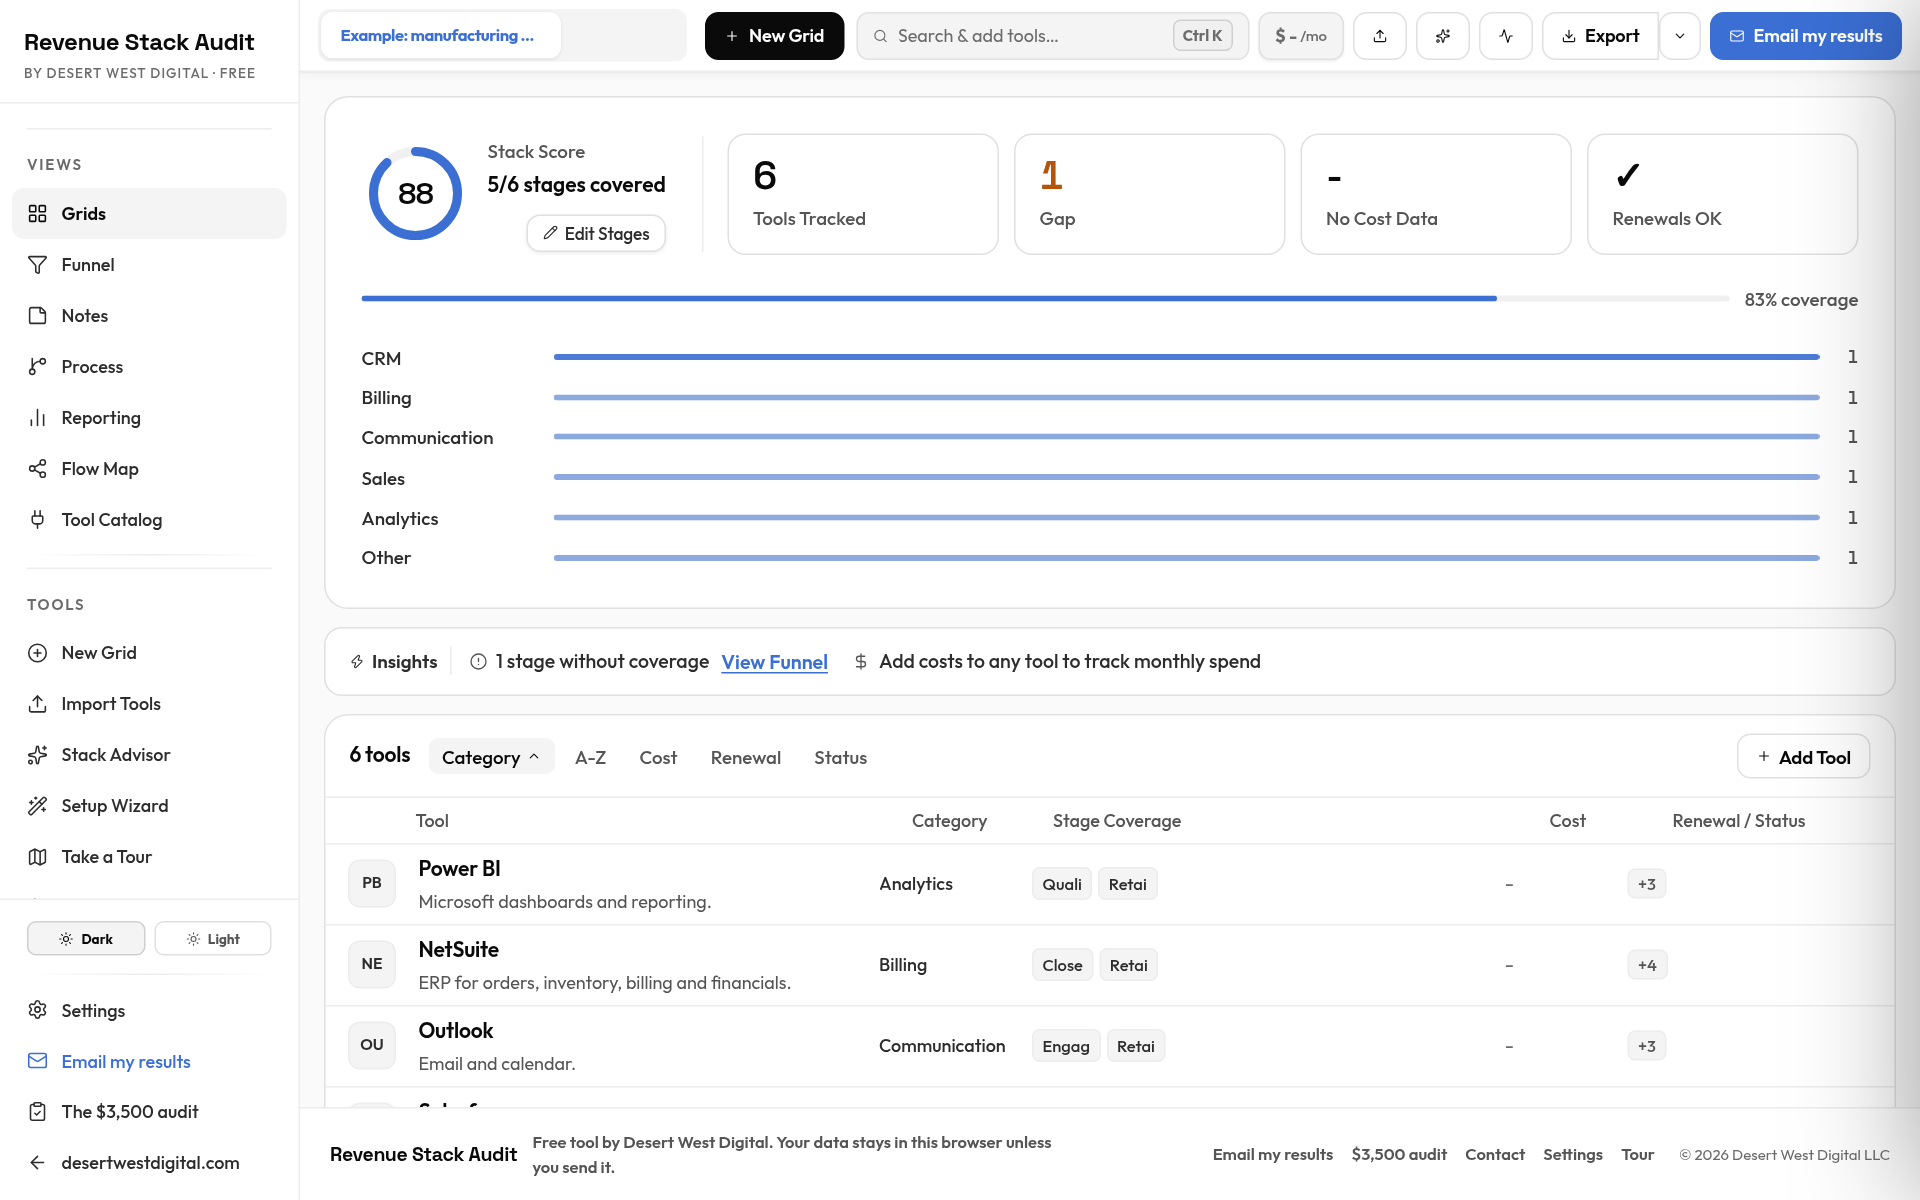Screen dimensions: 1920x1200
Task: Click the upload icon button in toolbar
Action: [x=1380, y=36]
